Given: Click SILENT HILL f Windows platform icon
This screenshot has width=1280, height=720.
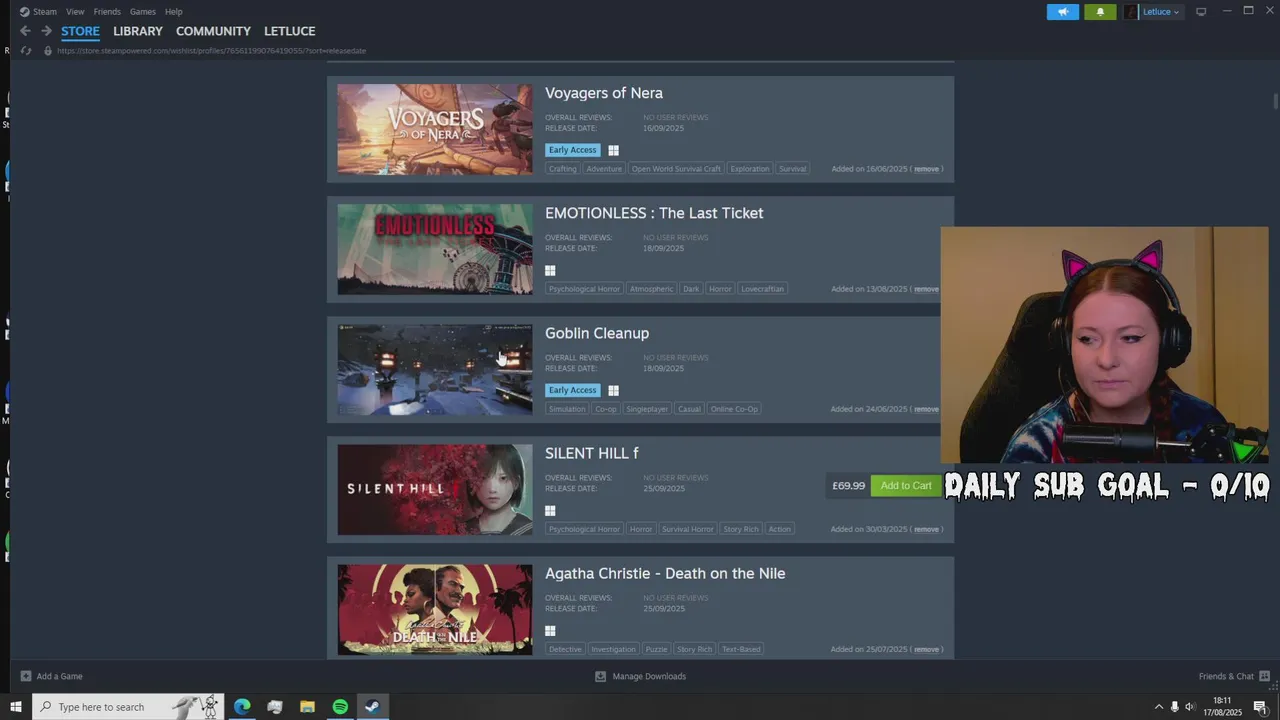Looking at the screenshot, I should (550, 510).
